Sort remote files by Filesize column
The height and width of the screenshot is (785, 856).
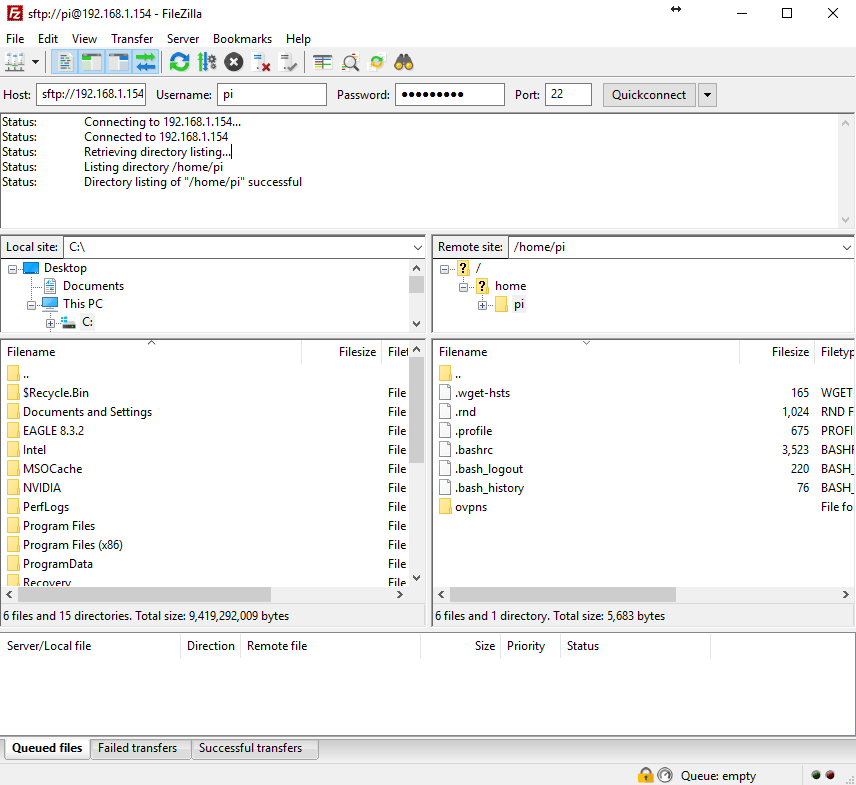[776, 352]
